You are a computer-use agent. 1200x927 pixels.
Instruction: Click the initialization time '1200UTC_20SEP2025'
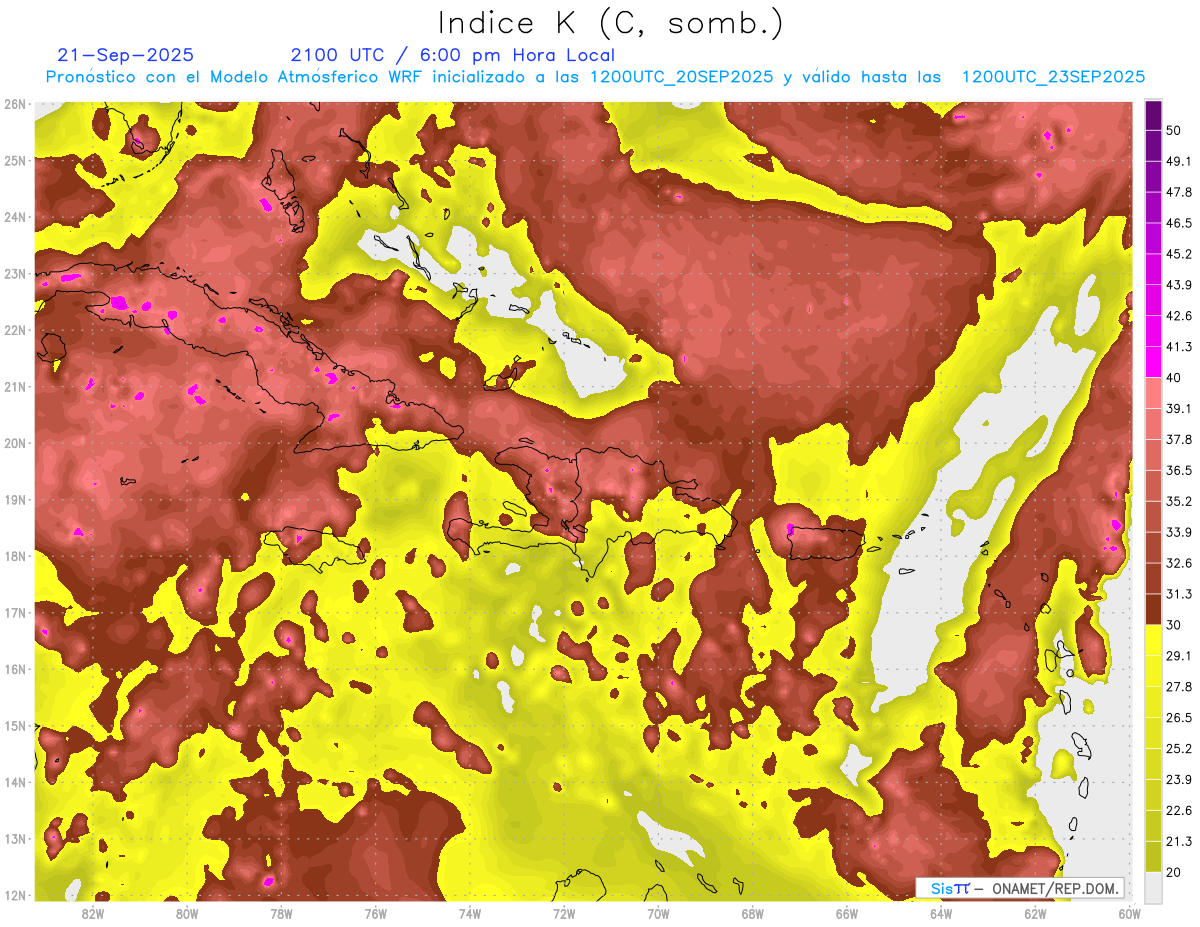pos(682,77)
